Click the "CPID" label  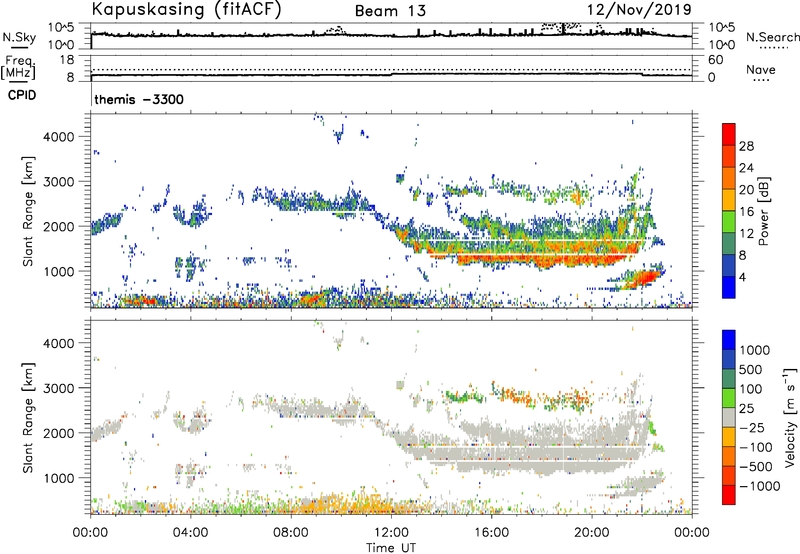pyautogui.click(x=22, y=95)
